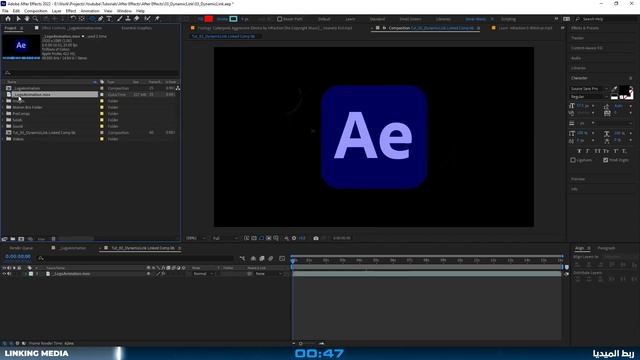Enable the Mask Path checkbox in toolbar
The image size is (640, 360).
(280, 19)
